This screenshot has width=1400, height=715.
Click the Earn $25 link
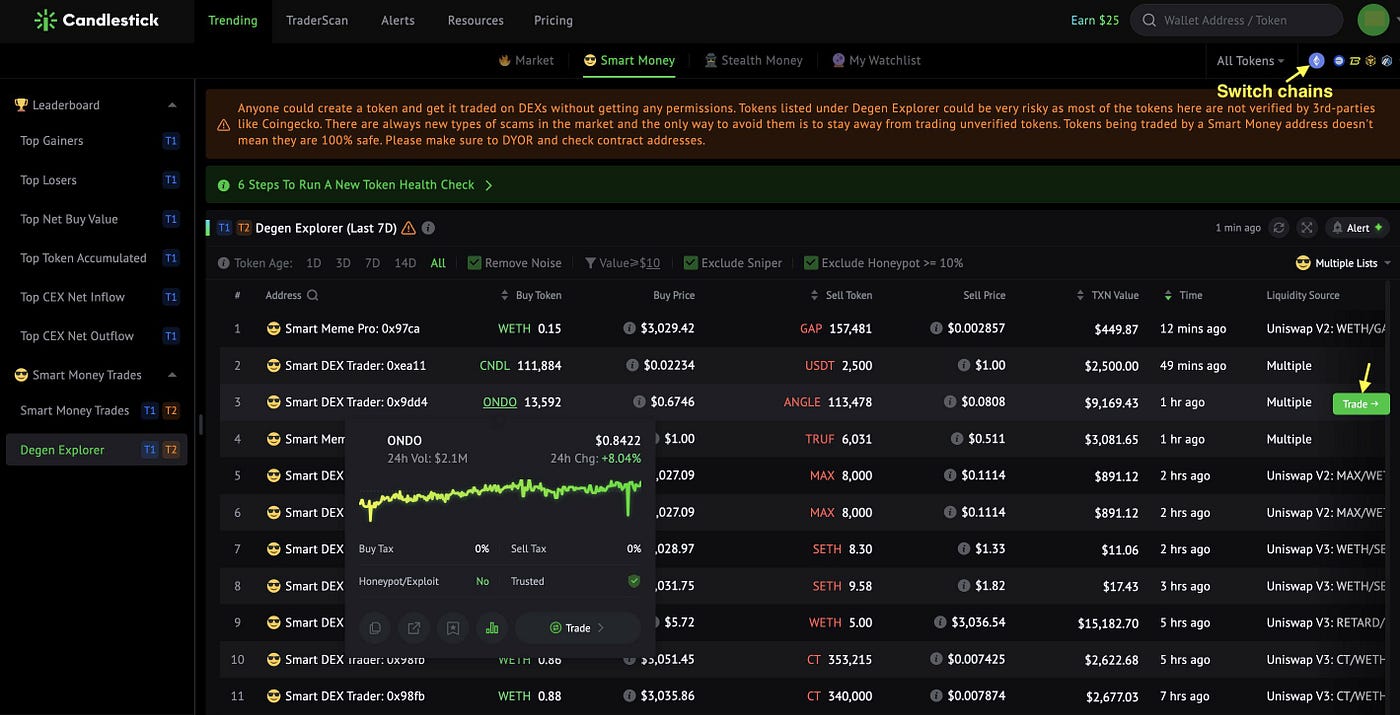tap(1095, 20)
